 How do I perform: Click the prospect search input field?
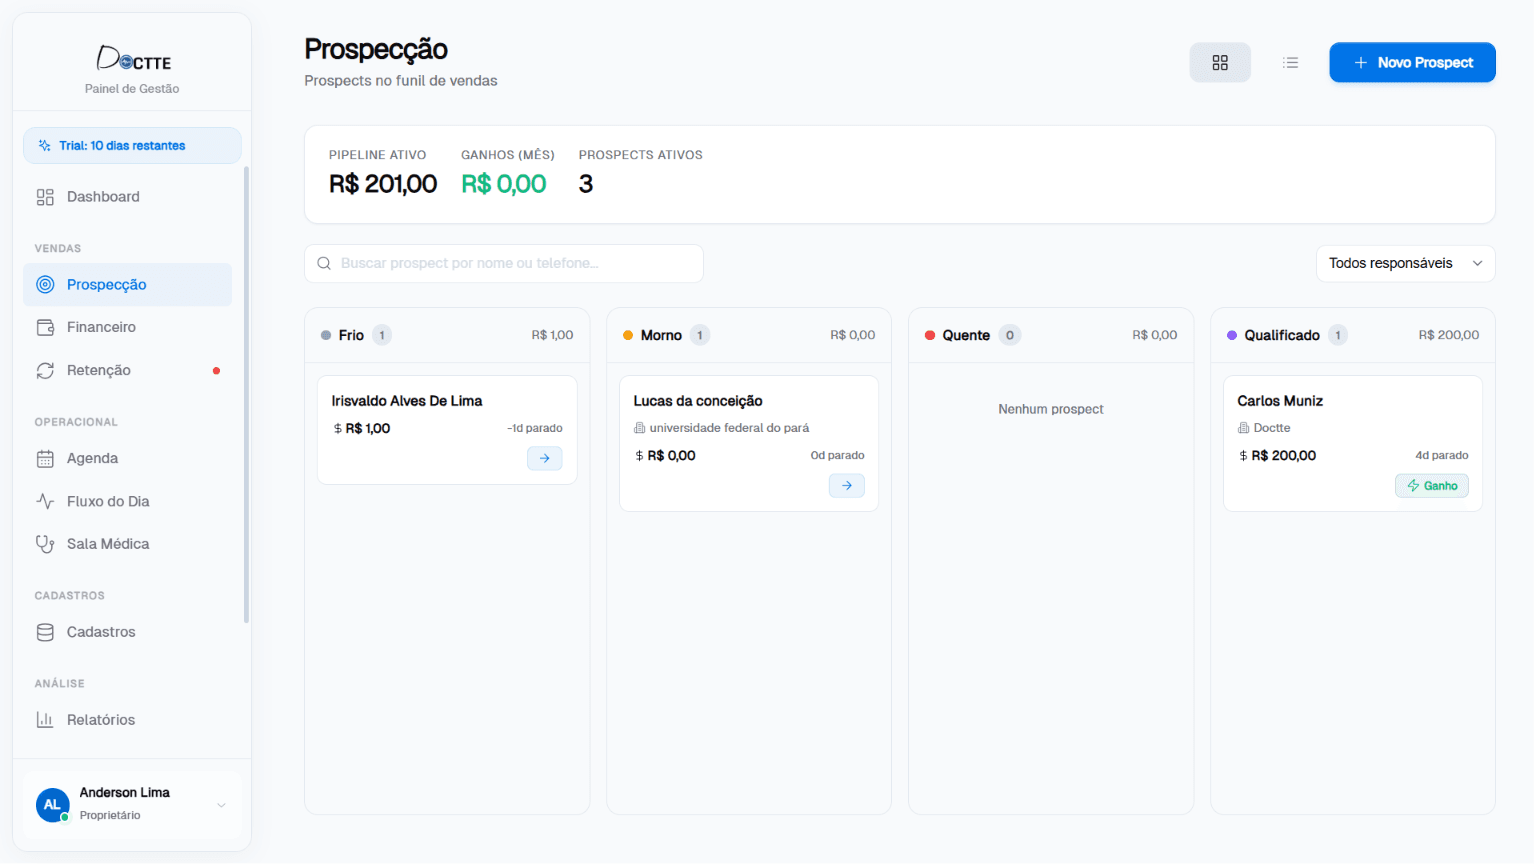[504, 263]
